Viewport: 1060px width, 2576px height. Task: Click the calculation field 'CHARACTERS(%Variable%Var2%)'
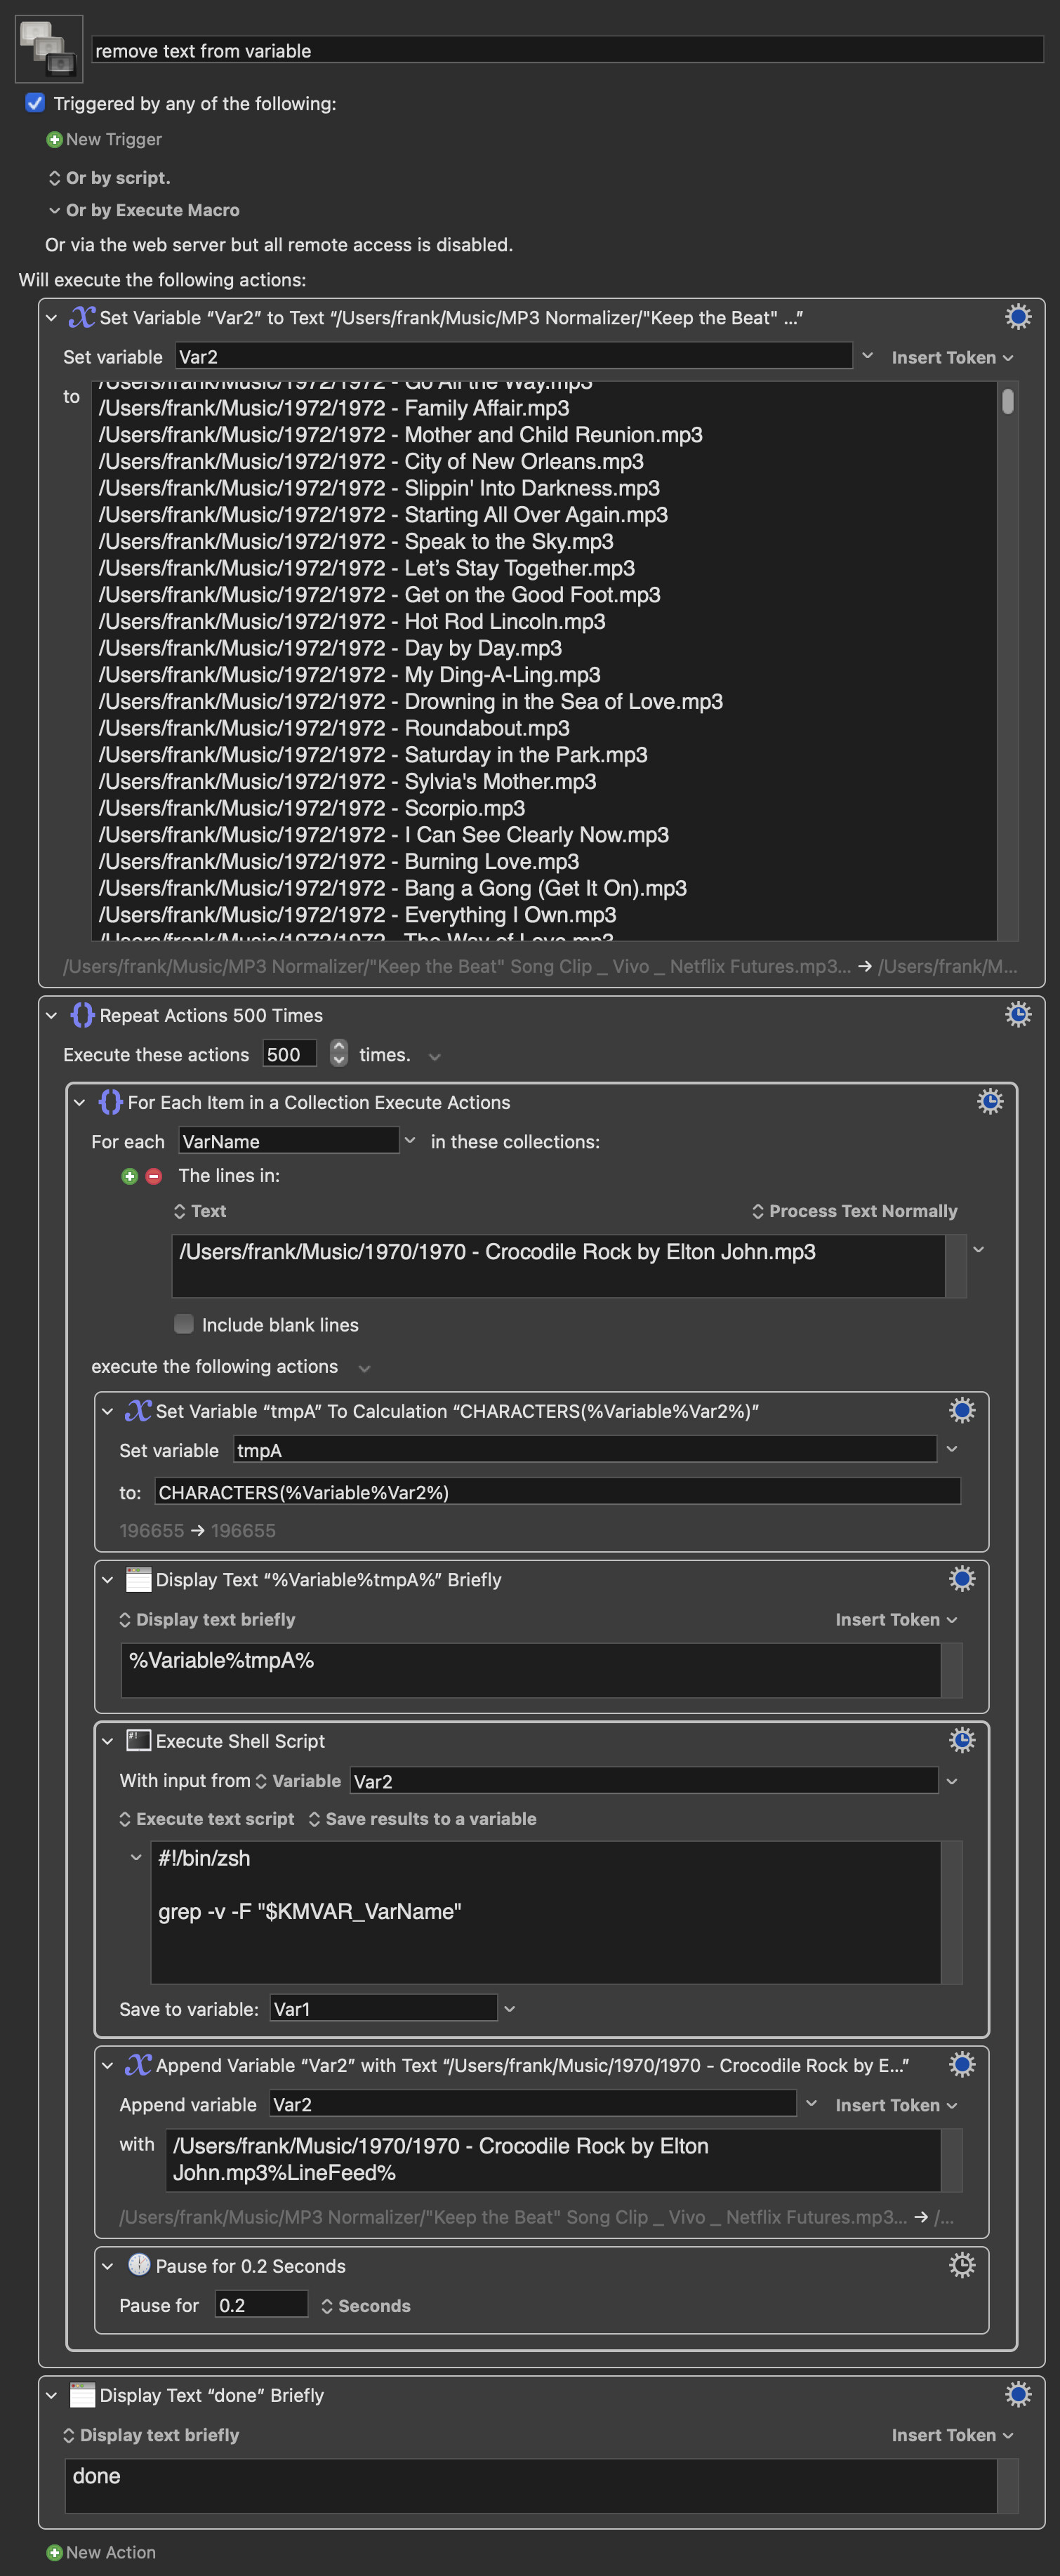(558, 1492)
